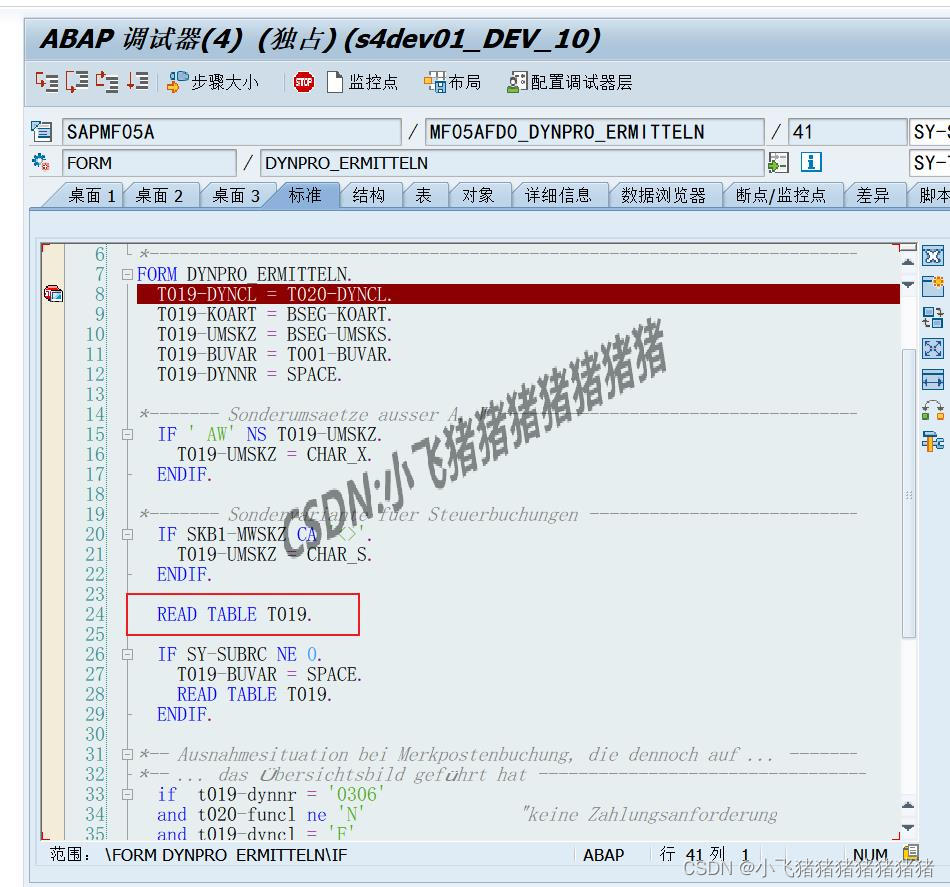Click the Continue execution icon
950x887 pixels.
[138, 81]
